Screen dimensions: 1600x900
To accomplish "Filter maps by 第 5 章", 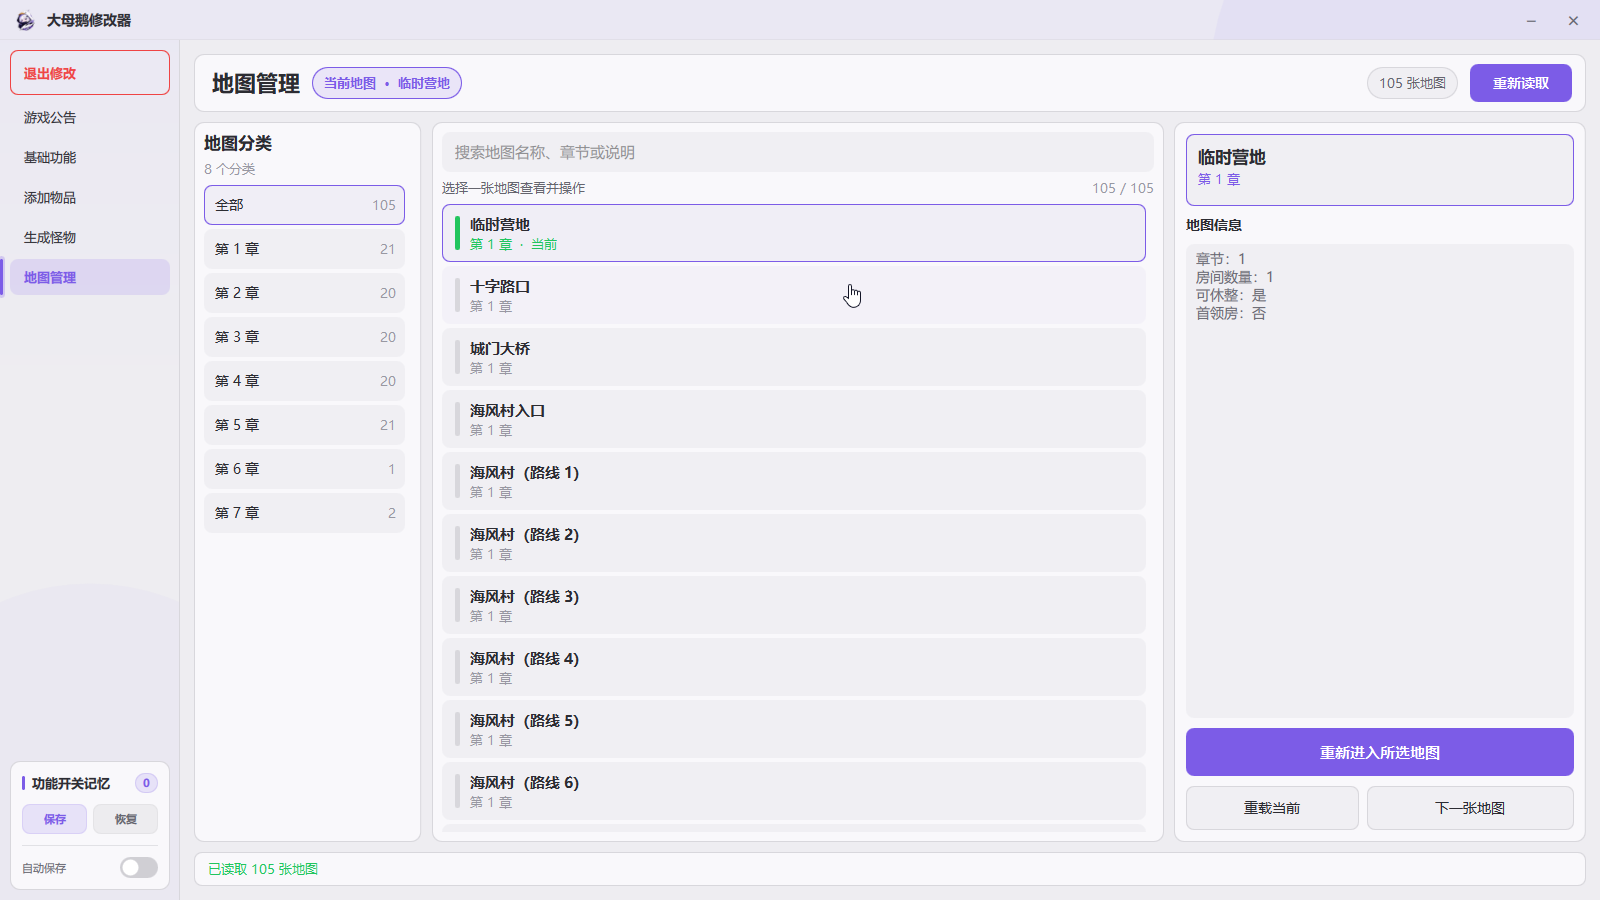I will pos(305,425).
